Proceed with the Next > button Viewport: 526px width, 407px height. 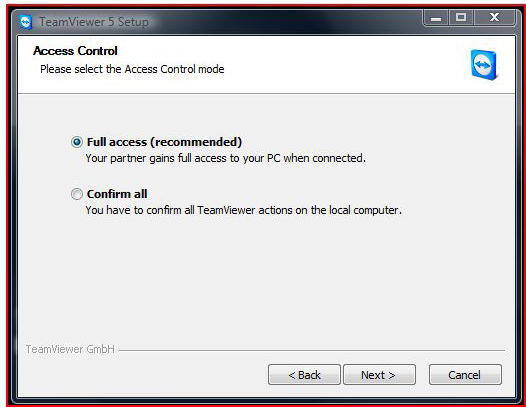[x=379, y=374]
